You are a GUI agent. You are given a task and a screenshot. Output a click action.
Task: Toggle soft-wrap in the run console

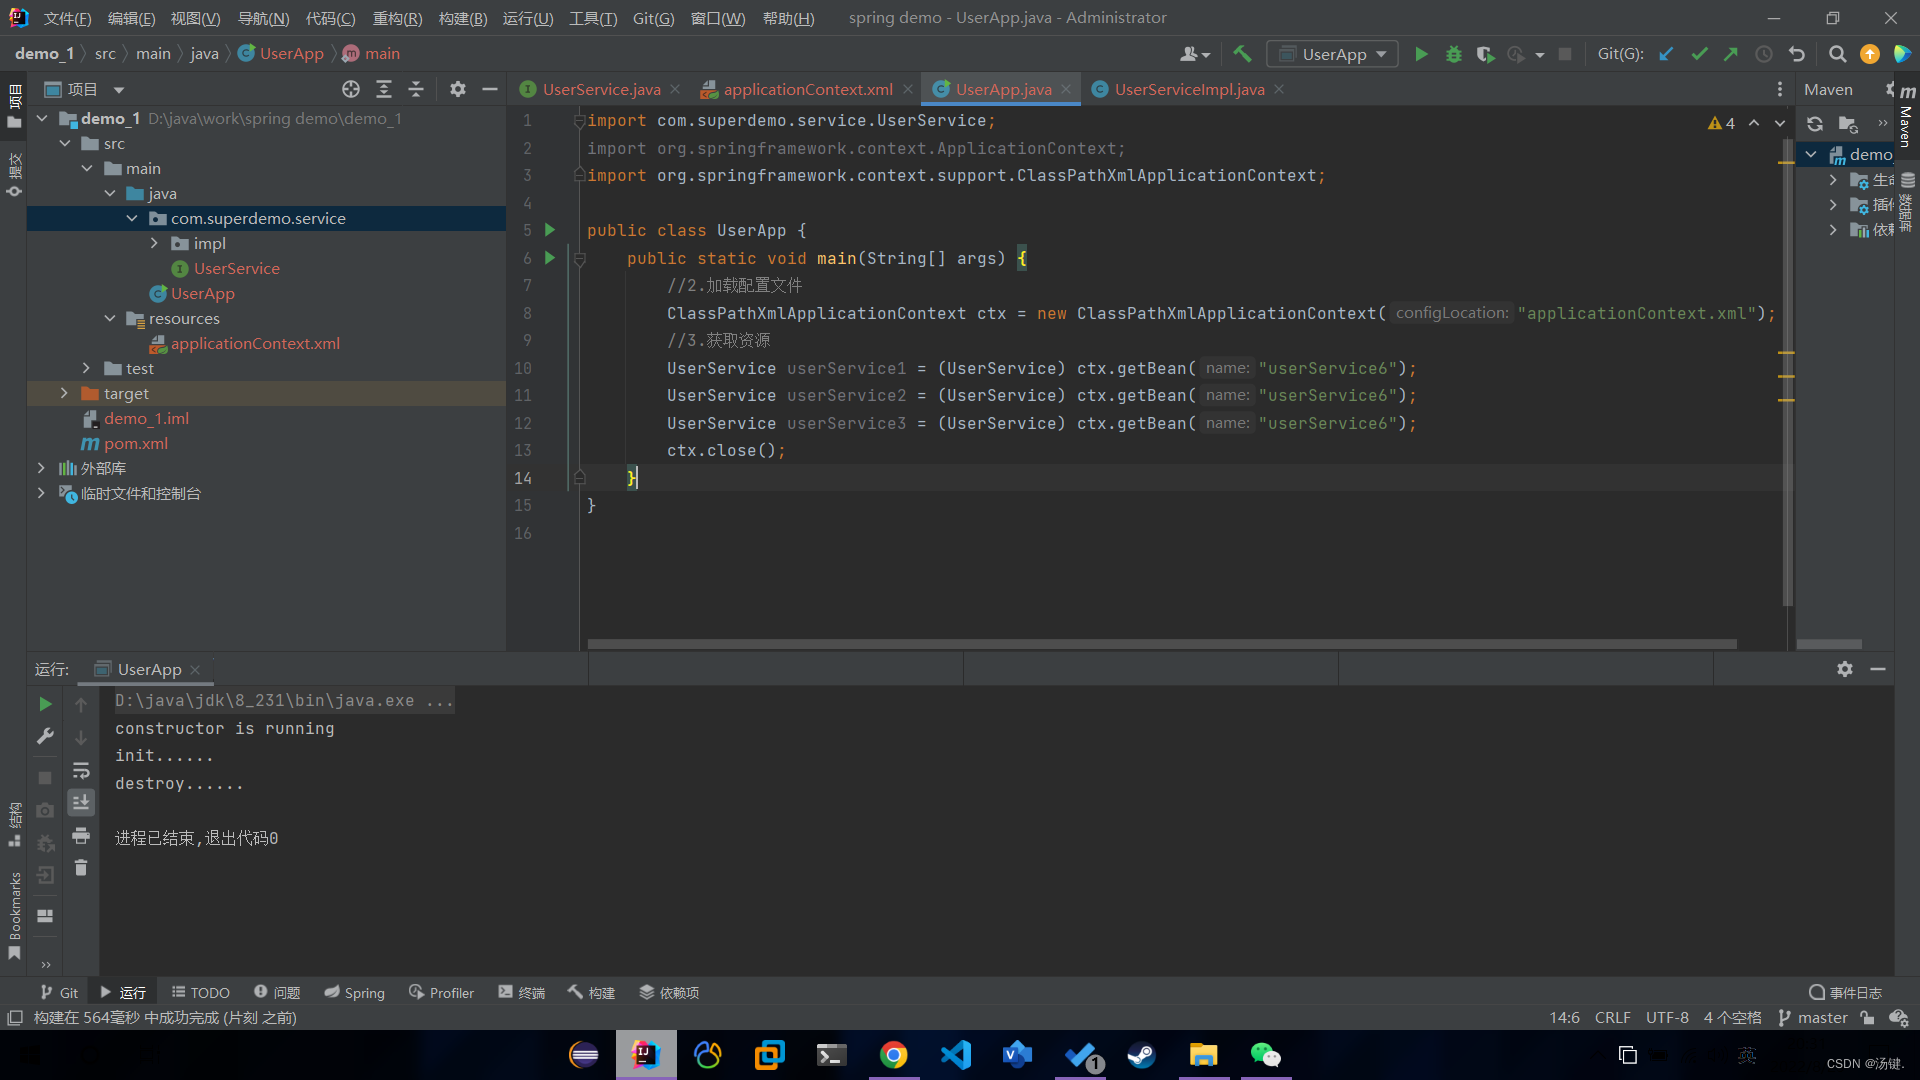tap(81, 770)
